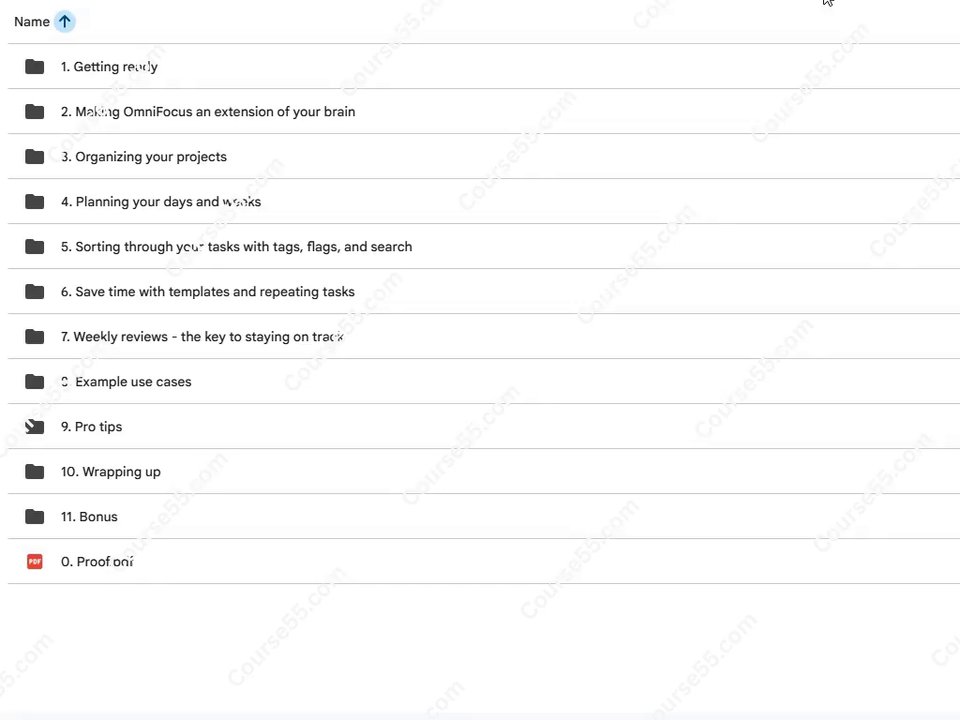Screen dimensions: 960x720
Task: Click folder icon next to Sorting through your tasks
Action: click(34, 246)
